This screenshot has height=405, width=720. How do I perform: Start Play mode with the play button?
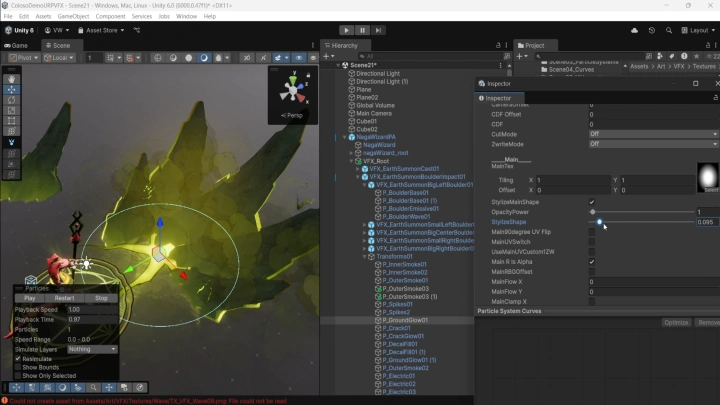(346, 30)
